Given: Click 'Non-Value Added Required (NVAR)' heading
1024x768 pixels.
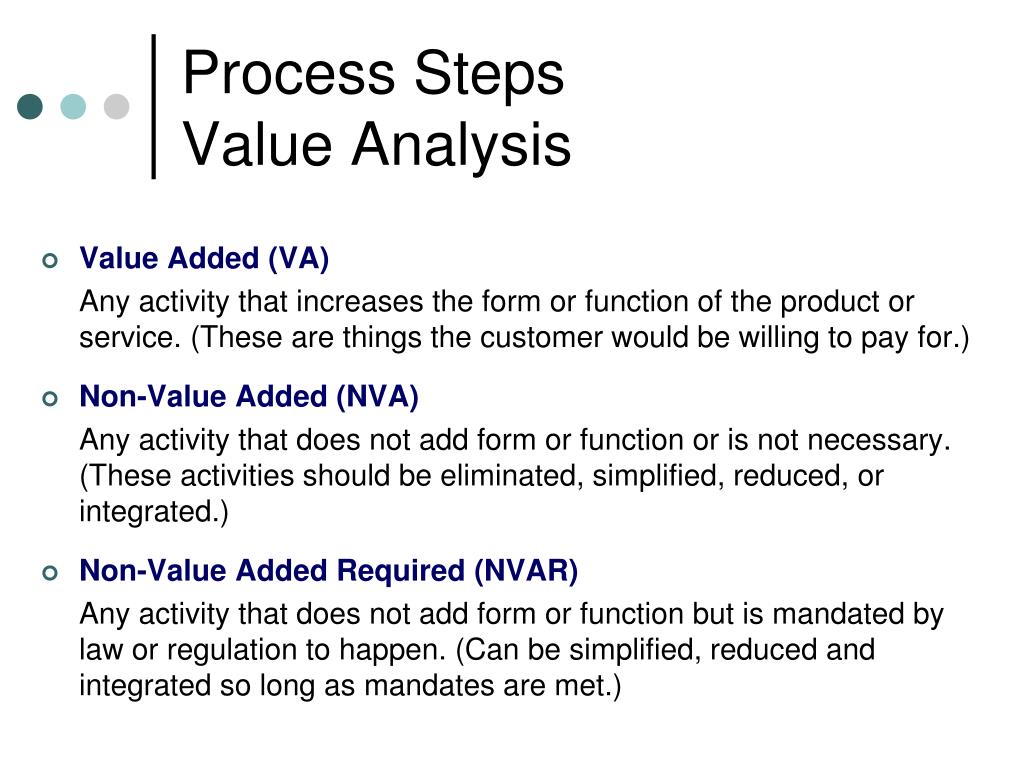Looking at the screenshot, I should [328, 571].
